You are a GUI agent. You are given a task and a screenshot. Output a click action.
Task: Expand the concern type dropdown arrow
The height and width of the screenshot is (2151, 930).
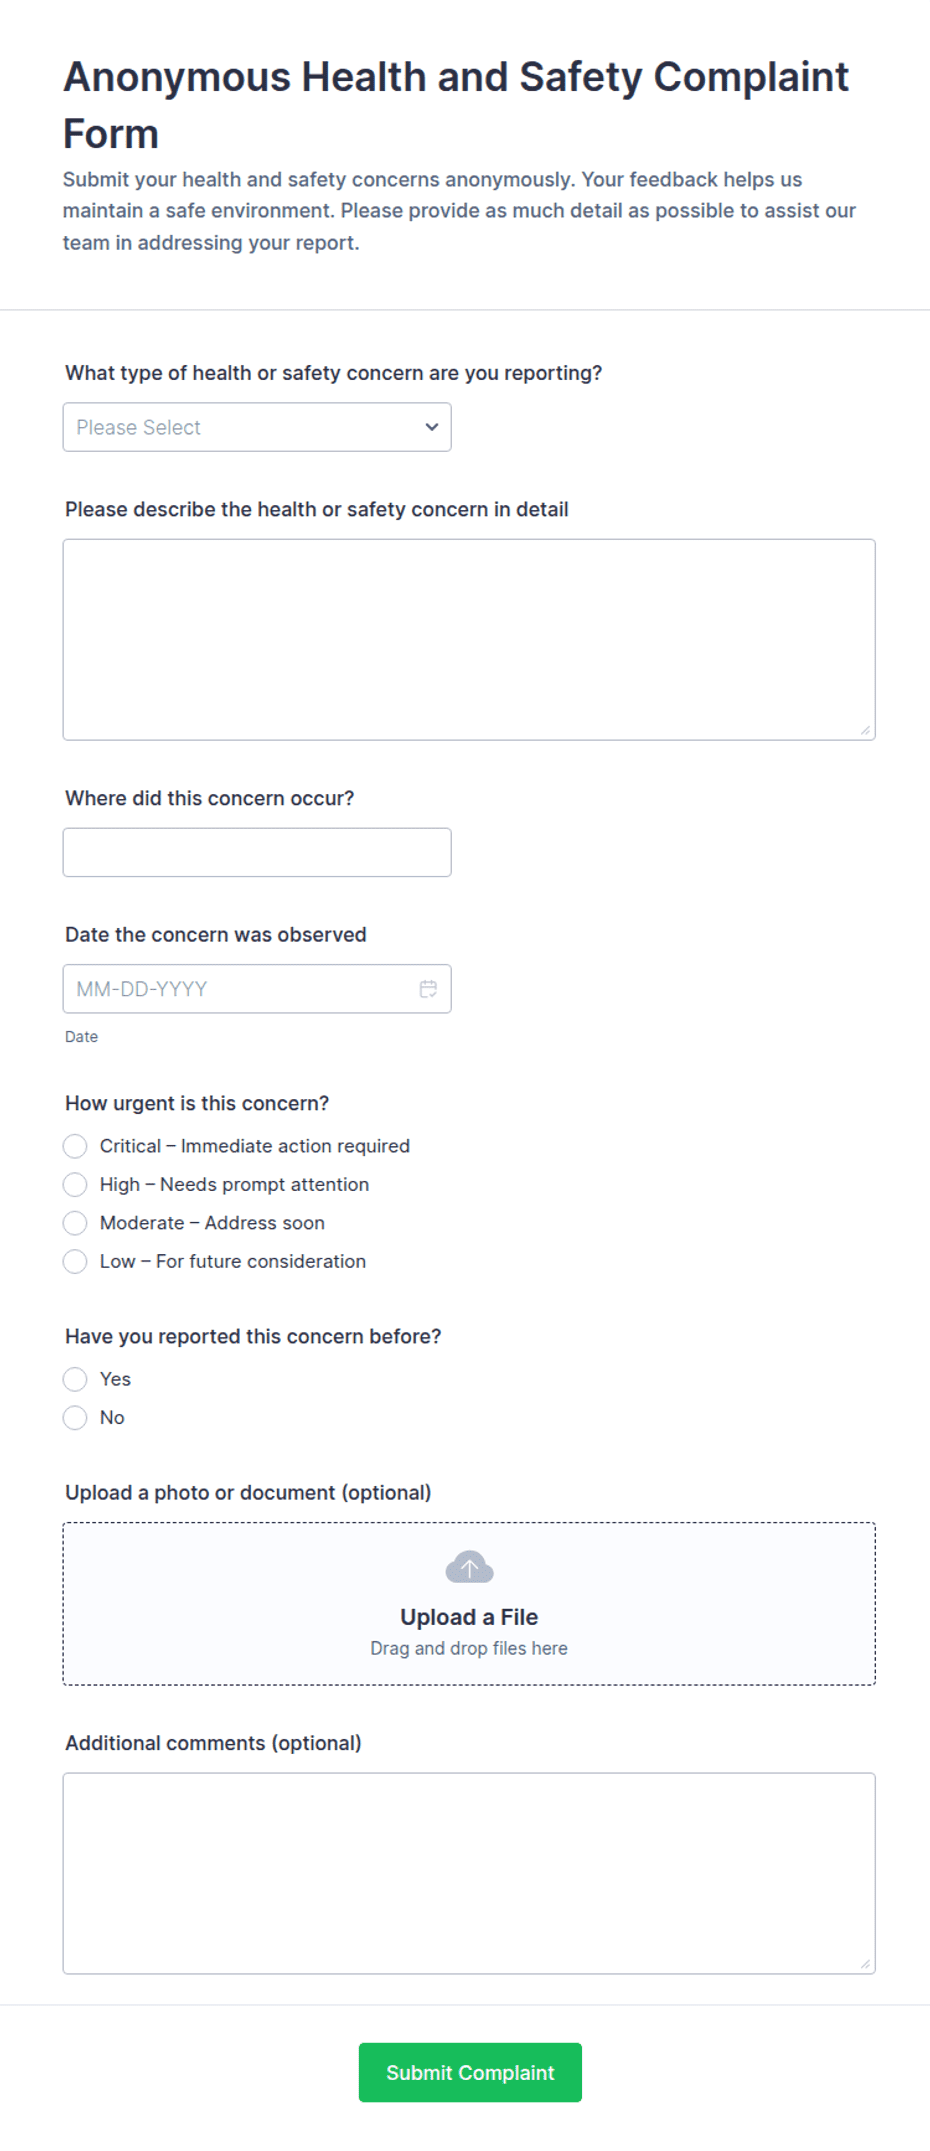432,427
